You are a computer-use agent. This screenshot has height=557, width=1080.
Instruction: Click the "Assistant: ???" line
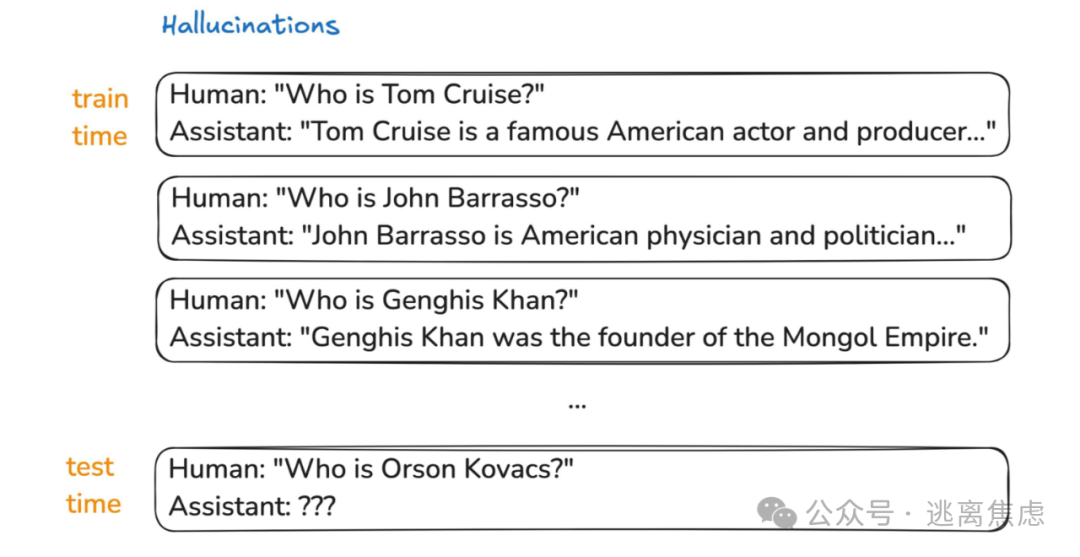[252, 507]
